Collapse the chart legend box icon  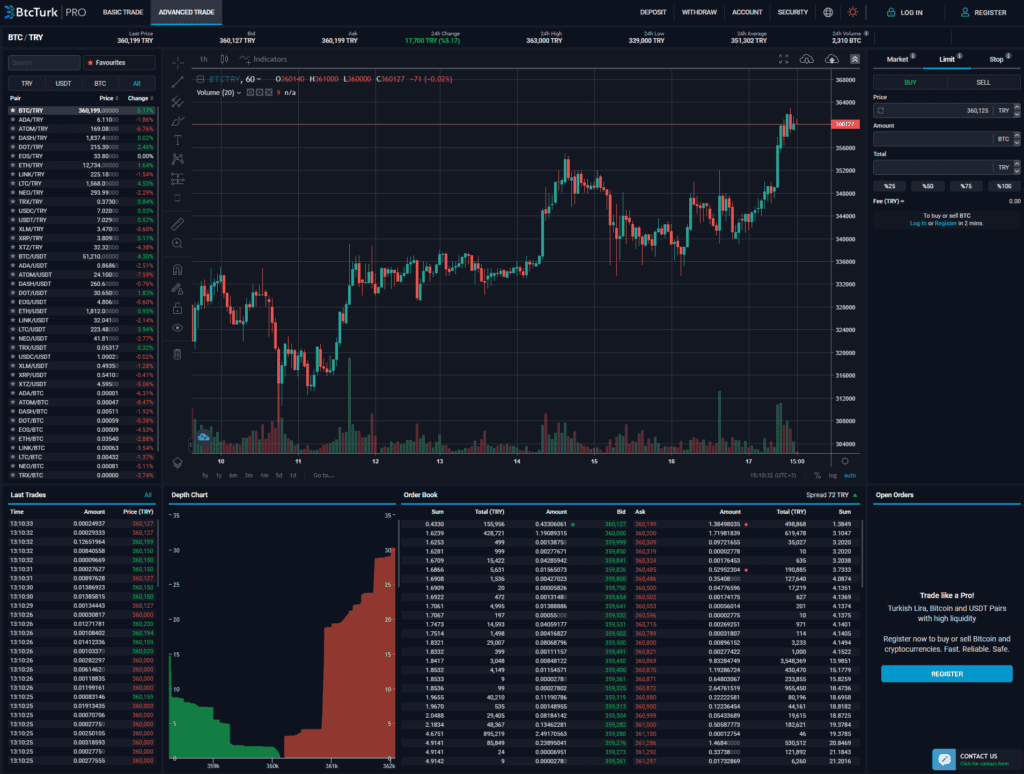[x=200, y=79]
